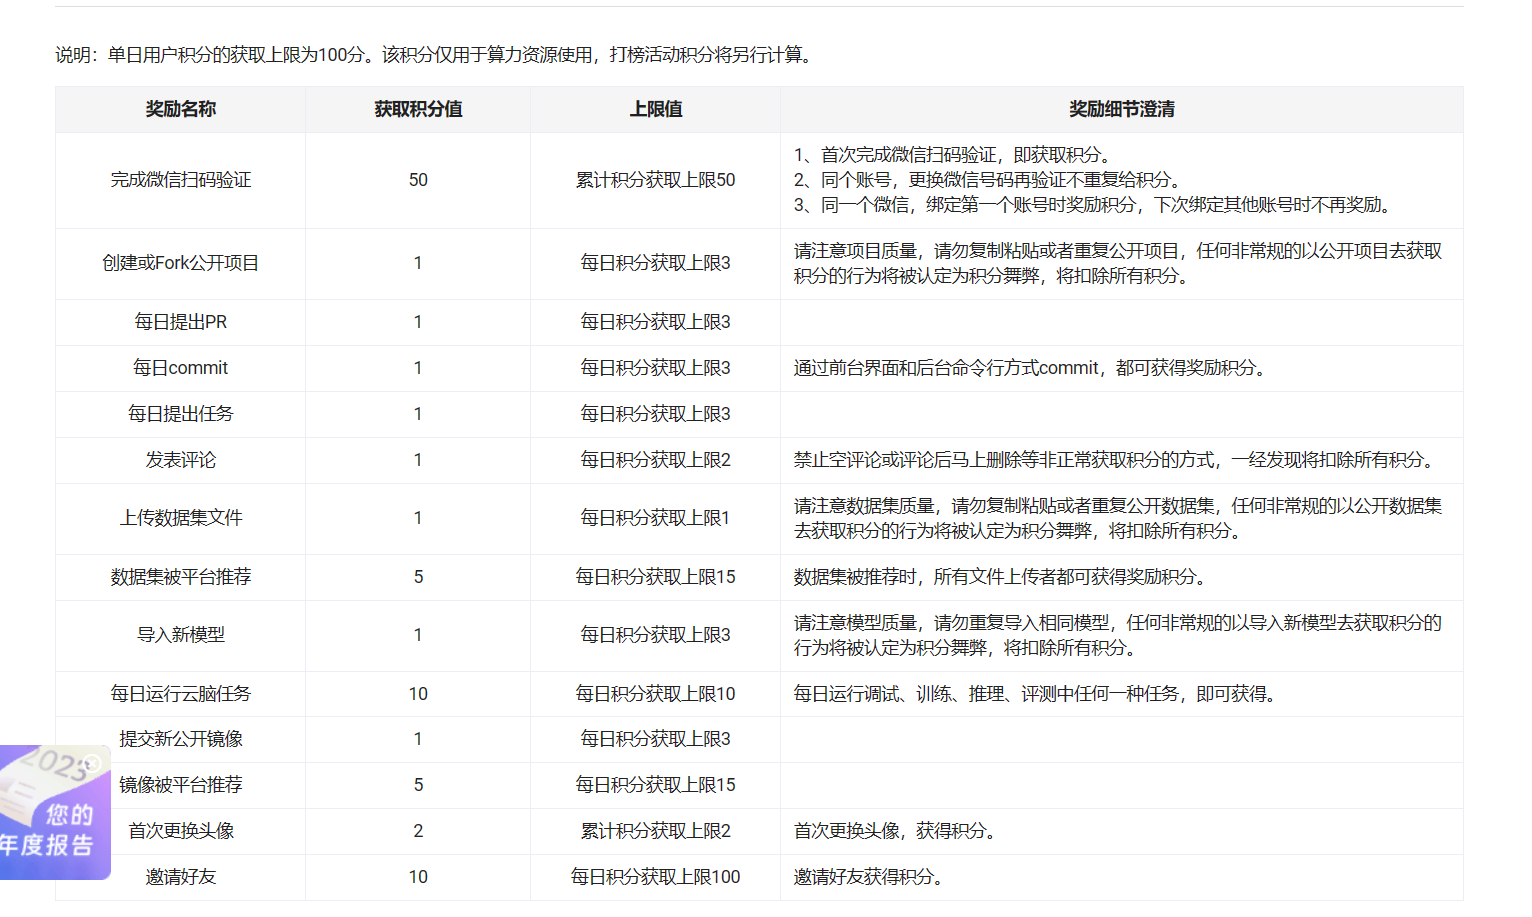Click the 通过前台界面和后台命令行方式commit detail text
Viewport: 1532px width, 917px height.
click(1032, 368)
